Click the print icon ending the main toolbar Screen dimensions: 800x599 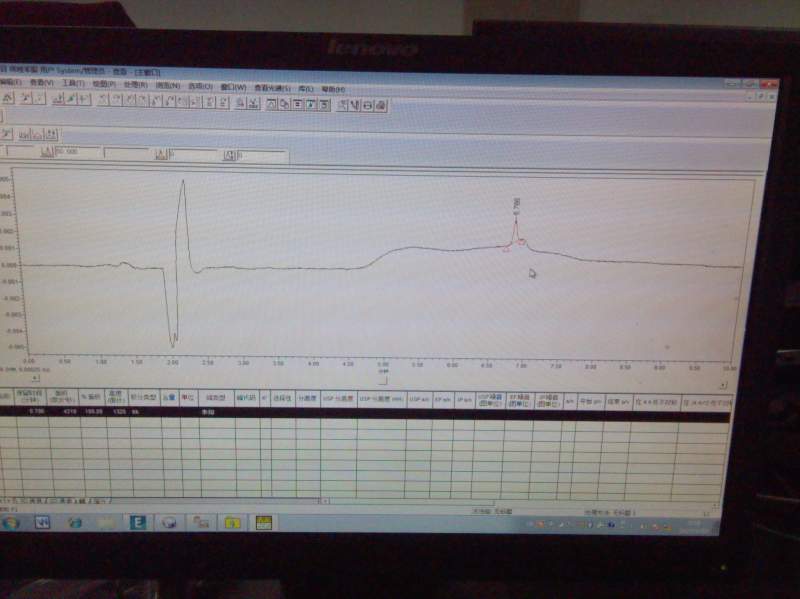pyautogui.click(x=381, y=106)
